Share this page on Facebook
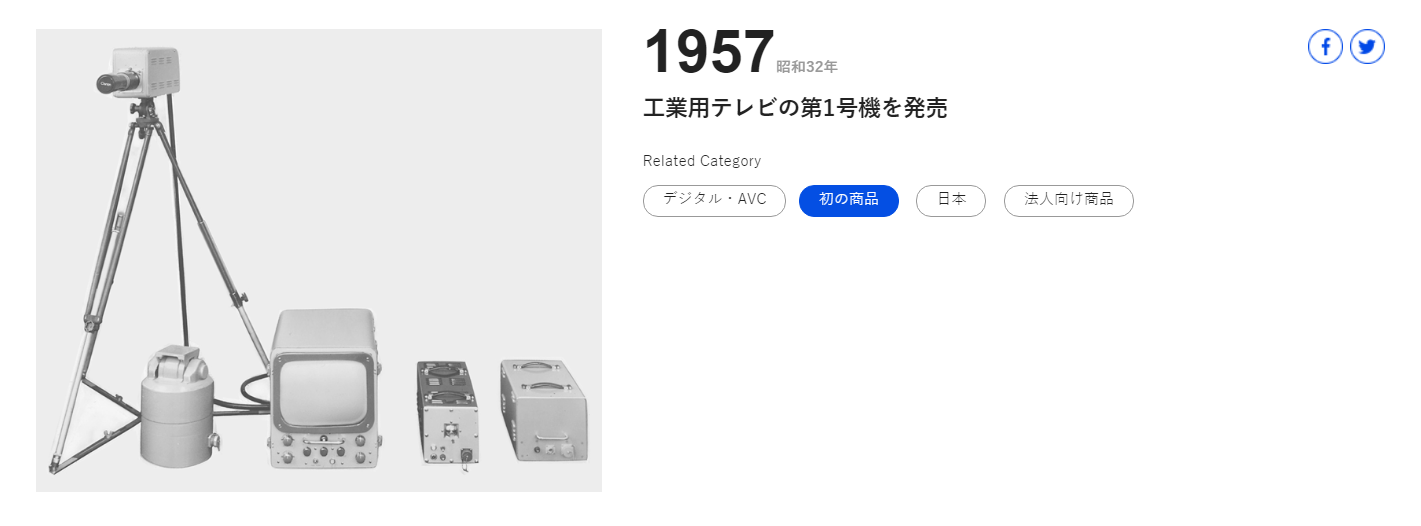The width and height of the screenshot is (1421, 526). [x=1325, y=46]
